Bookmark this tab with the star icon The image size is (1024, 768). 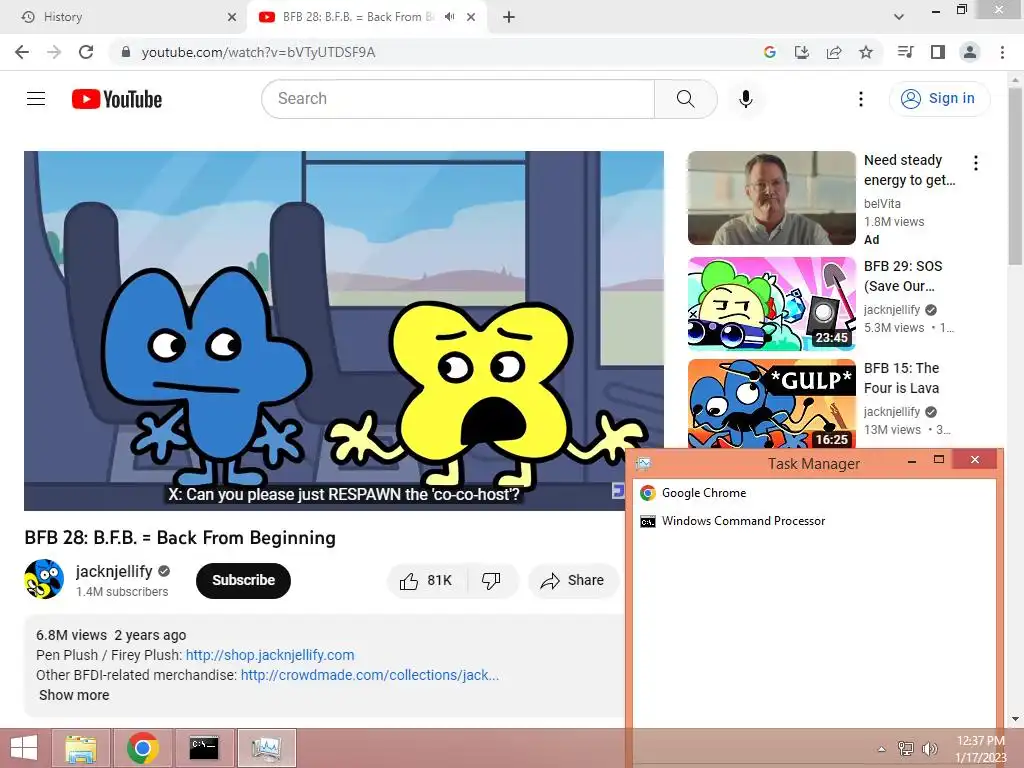[x=866, y=52]
